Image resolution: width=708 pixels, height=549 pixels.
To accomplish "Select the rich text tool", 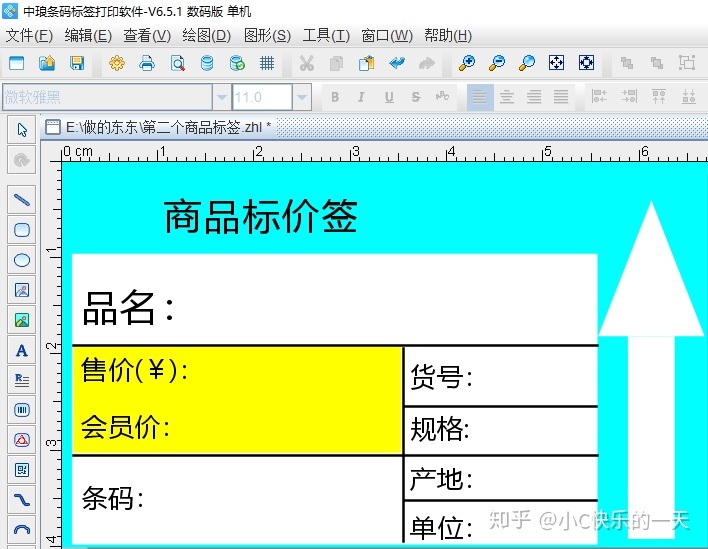I will pyautogui.click(x=22, y=380).
